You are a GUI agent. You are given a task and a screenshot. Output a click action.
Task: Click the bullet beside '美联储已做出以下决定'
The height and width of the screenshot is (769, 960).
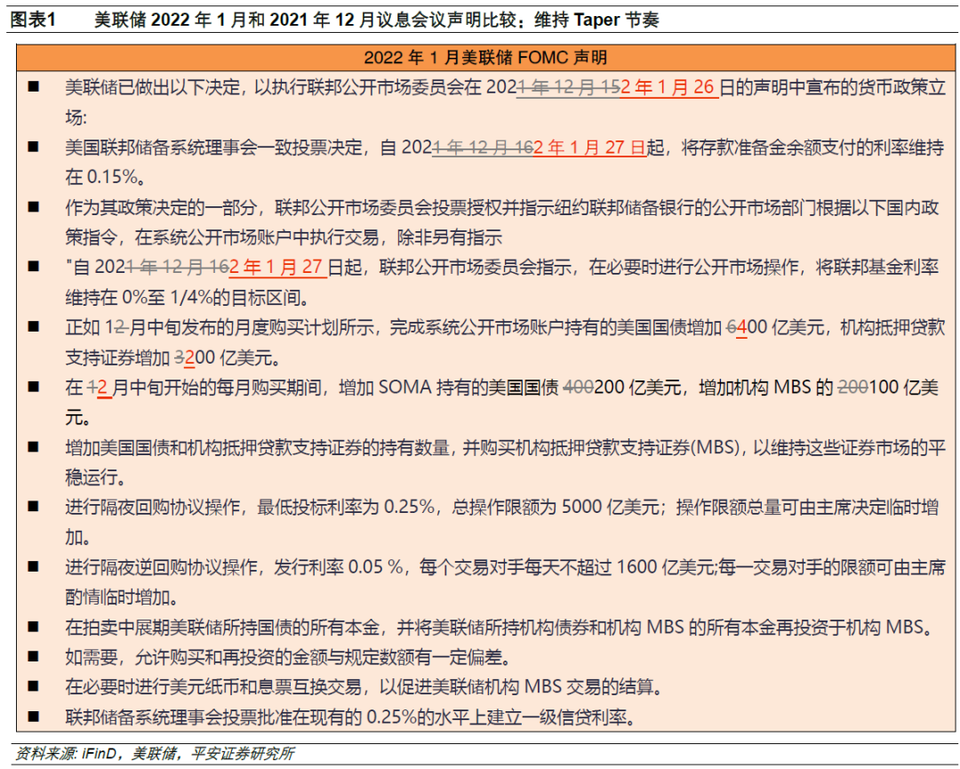tap(34, 87)
